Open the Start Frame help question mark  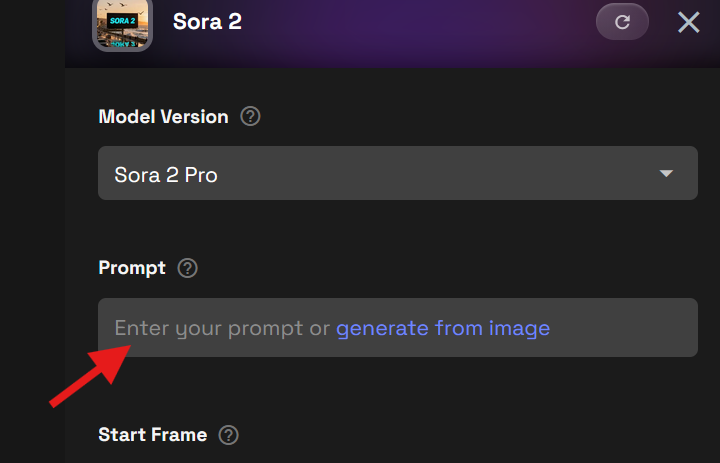click(x=229, y=435)
